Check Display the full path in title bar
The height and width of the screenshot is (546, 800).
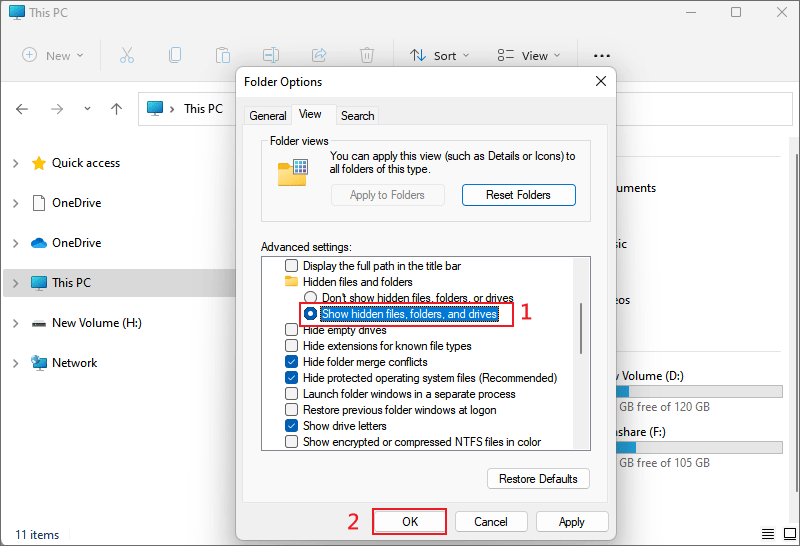(x=291, y=265)
